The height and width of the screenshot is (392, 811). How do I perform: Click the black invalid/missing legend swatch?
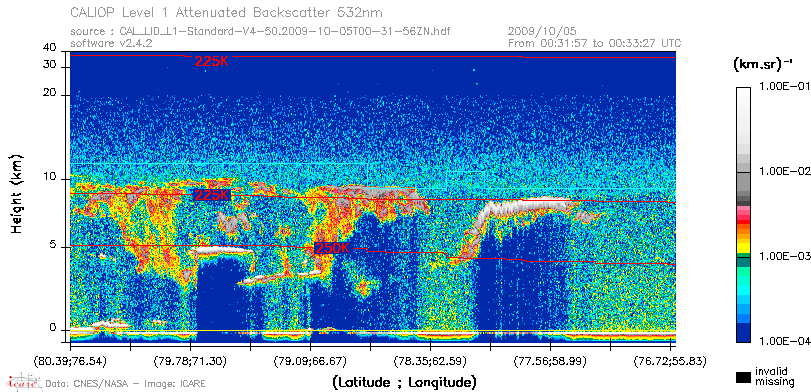tap(744, 377)
